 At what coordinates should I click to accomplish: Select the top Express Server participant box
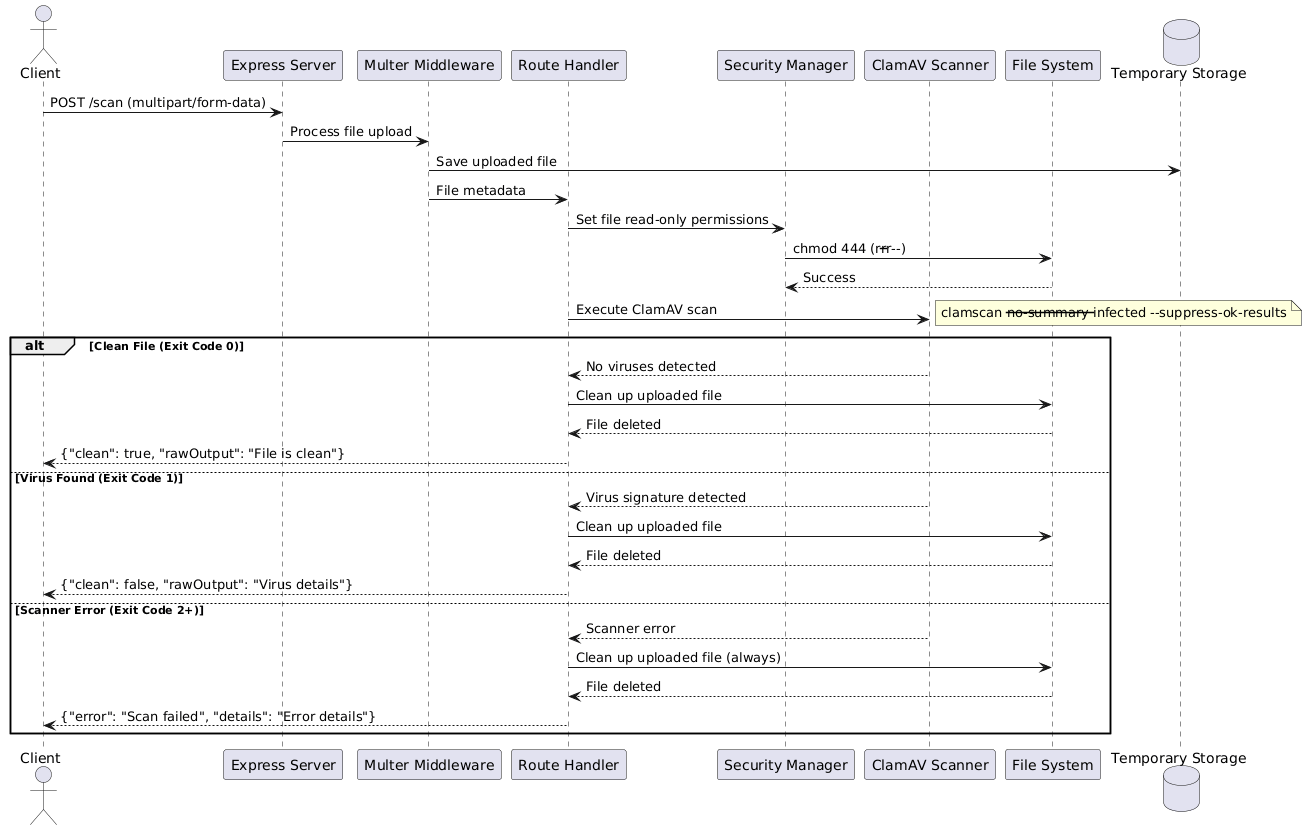tap(283, 66)
